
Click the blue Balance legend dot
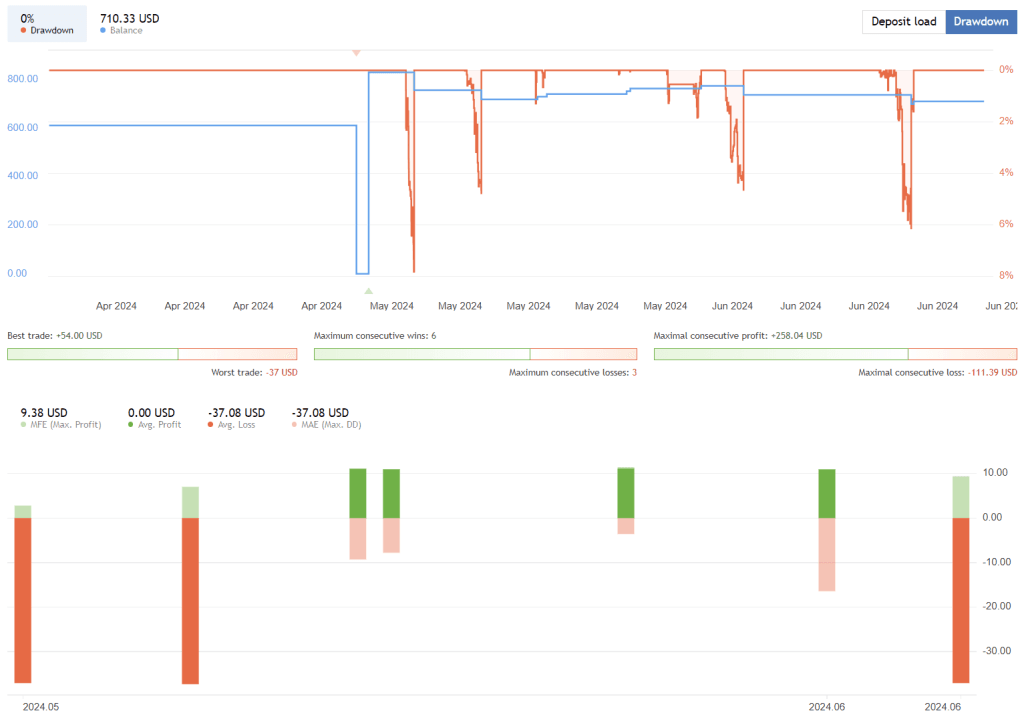(104, 30)
